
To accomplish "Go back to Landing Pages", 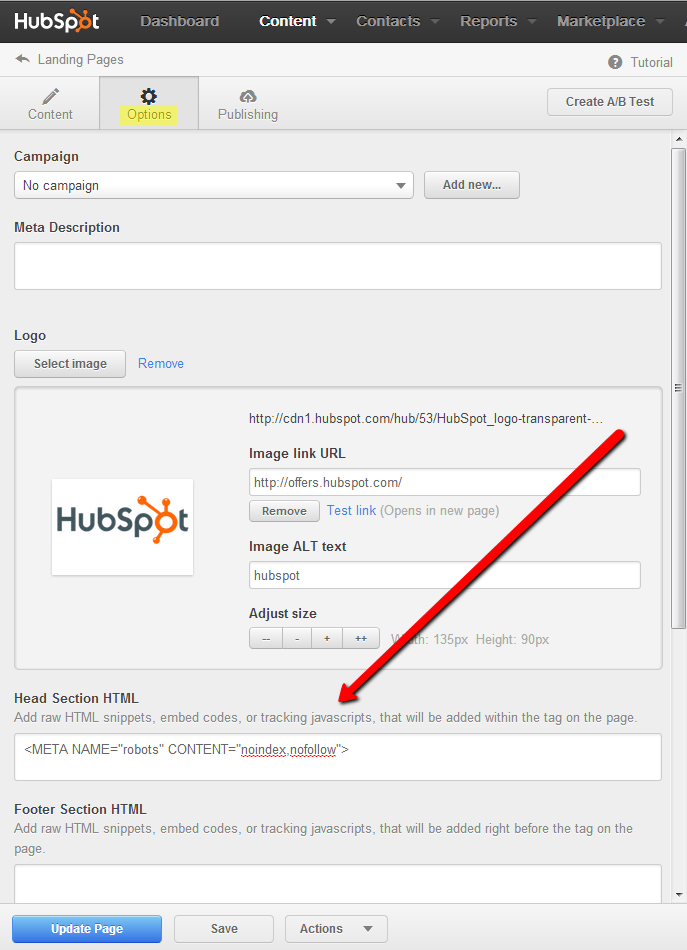I will pyautogui.click(x=81, y=59).
